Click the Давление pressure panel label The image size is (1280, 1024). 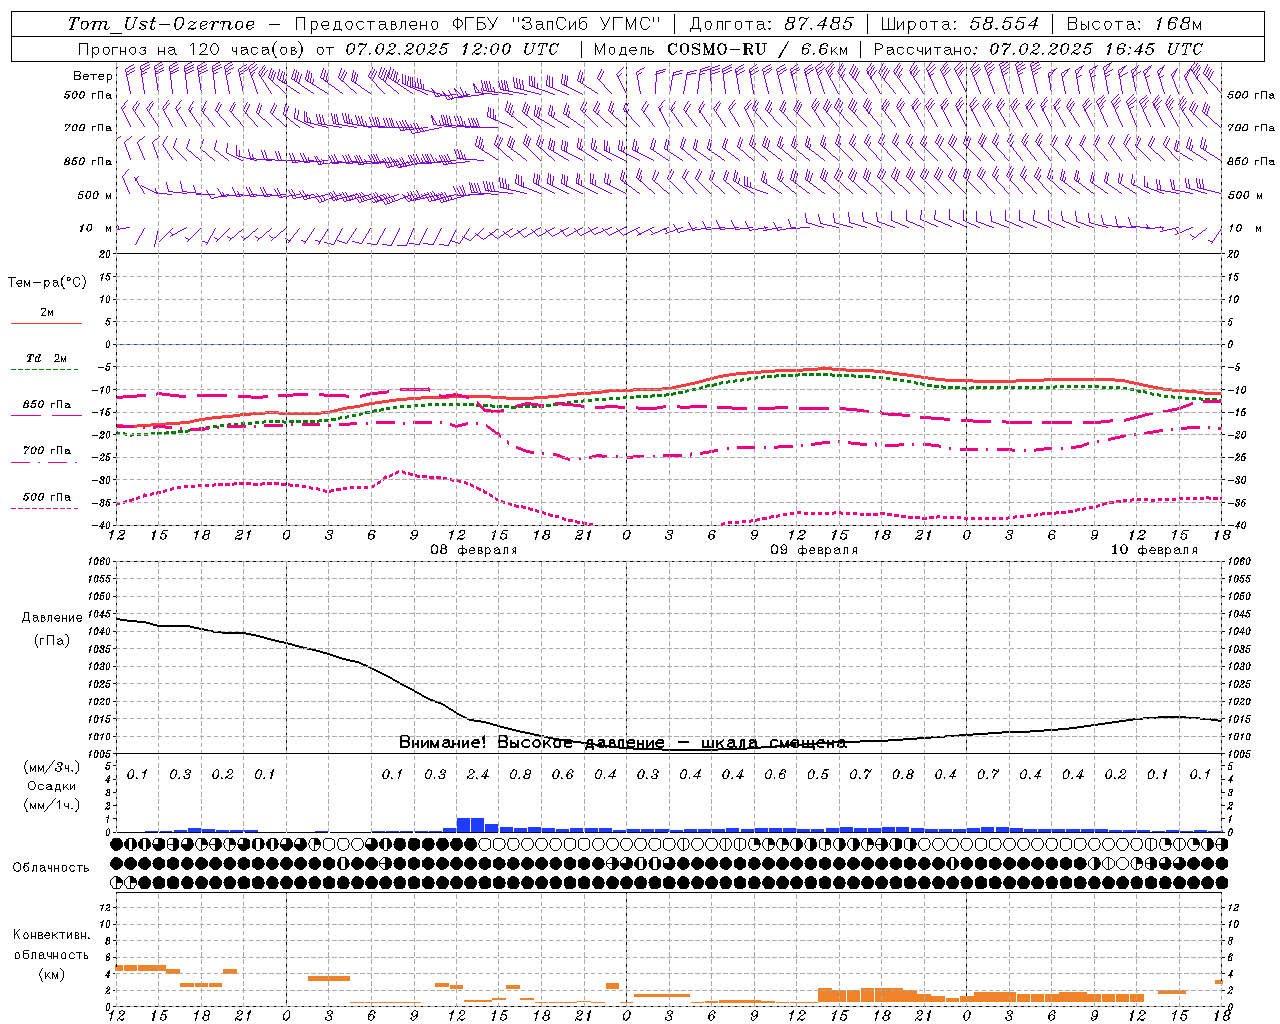[52, 618]
